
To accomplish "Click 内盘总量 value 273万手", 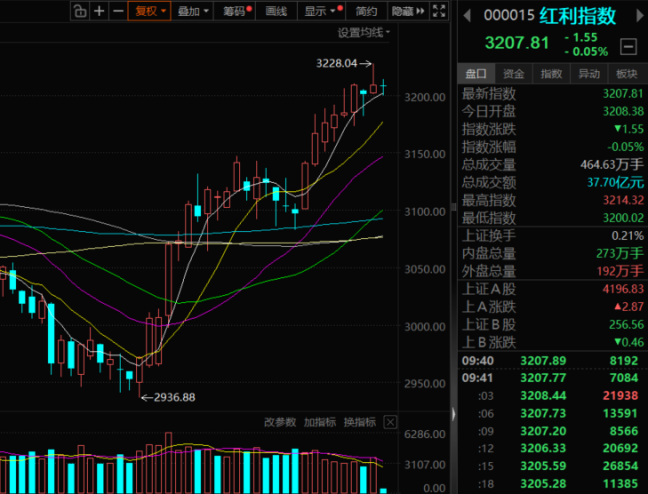I will point(620,253).
